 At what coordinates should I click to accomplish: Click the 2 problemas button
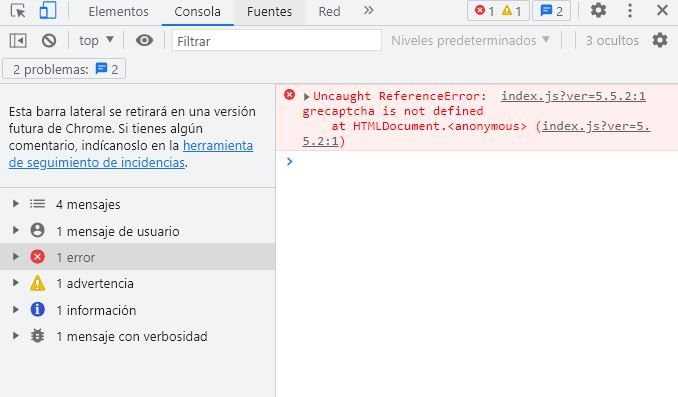point(64,69)
